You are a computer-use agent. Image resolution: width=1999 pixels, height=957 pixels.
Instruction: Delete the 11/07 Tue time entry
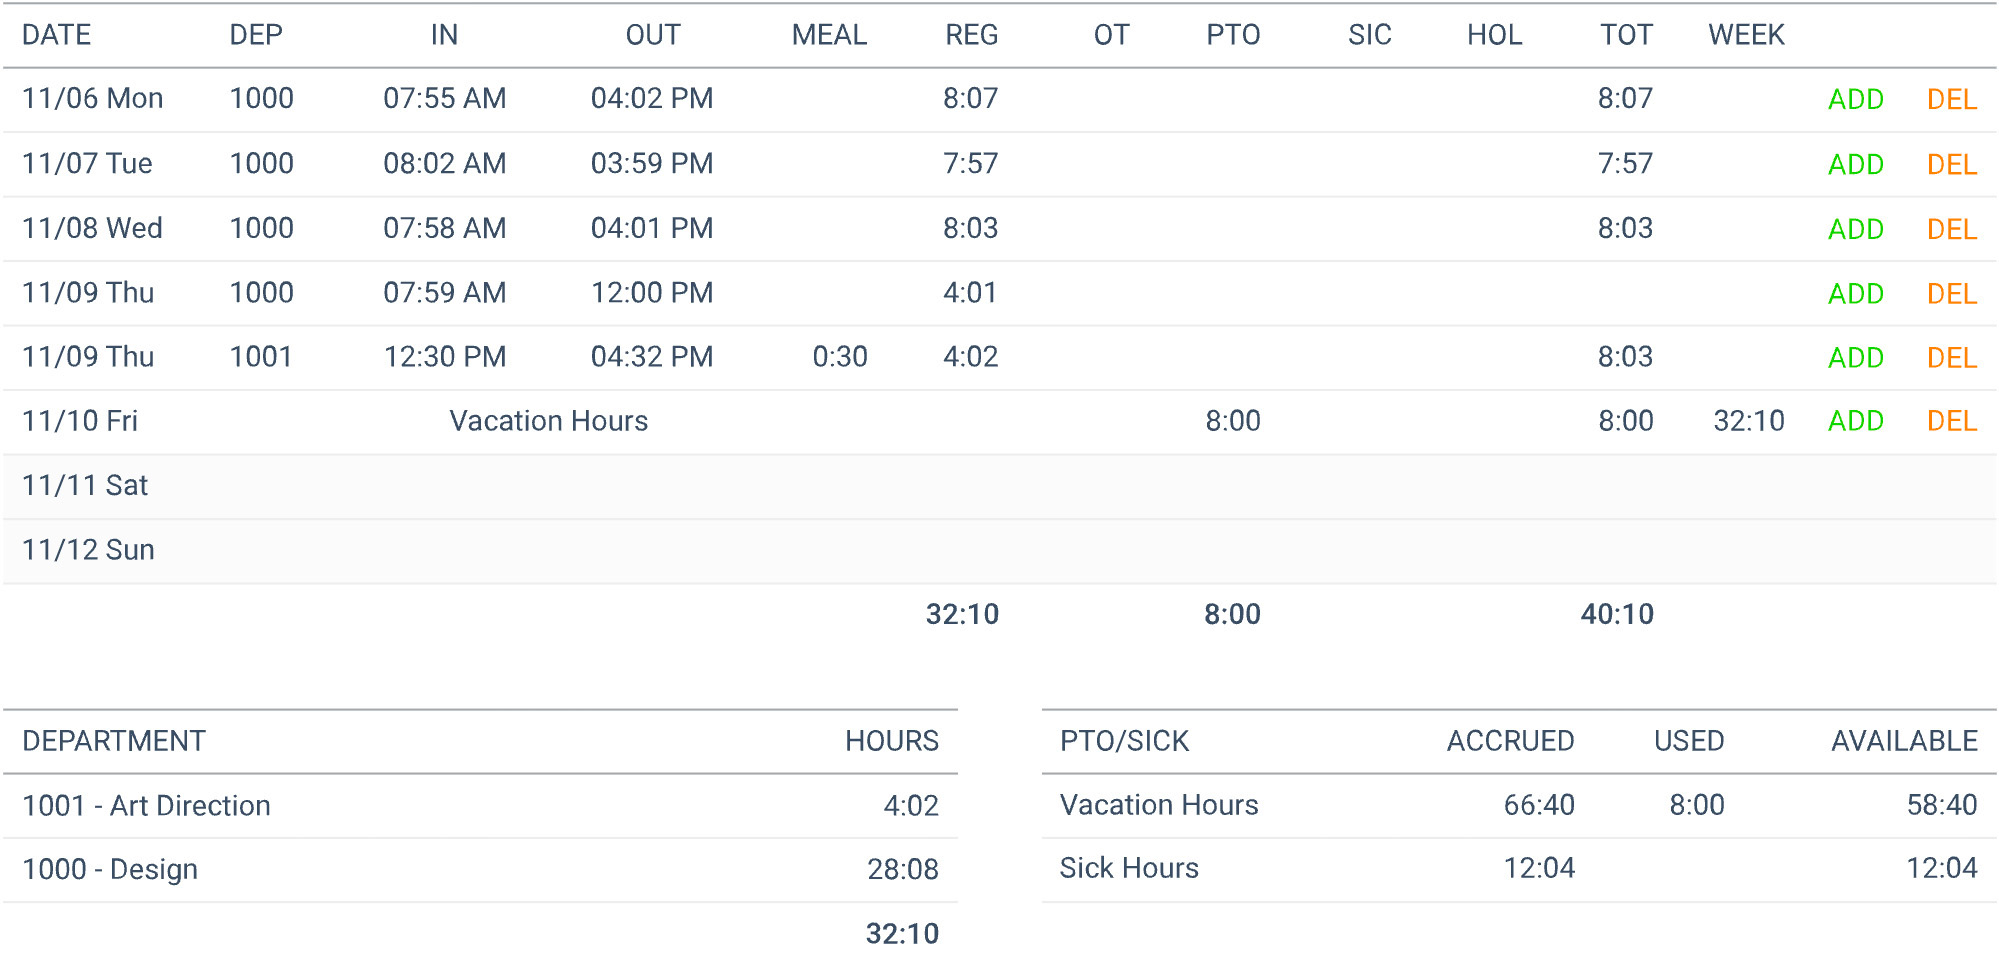click(x=1951, y=163)
